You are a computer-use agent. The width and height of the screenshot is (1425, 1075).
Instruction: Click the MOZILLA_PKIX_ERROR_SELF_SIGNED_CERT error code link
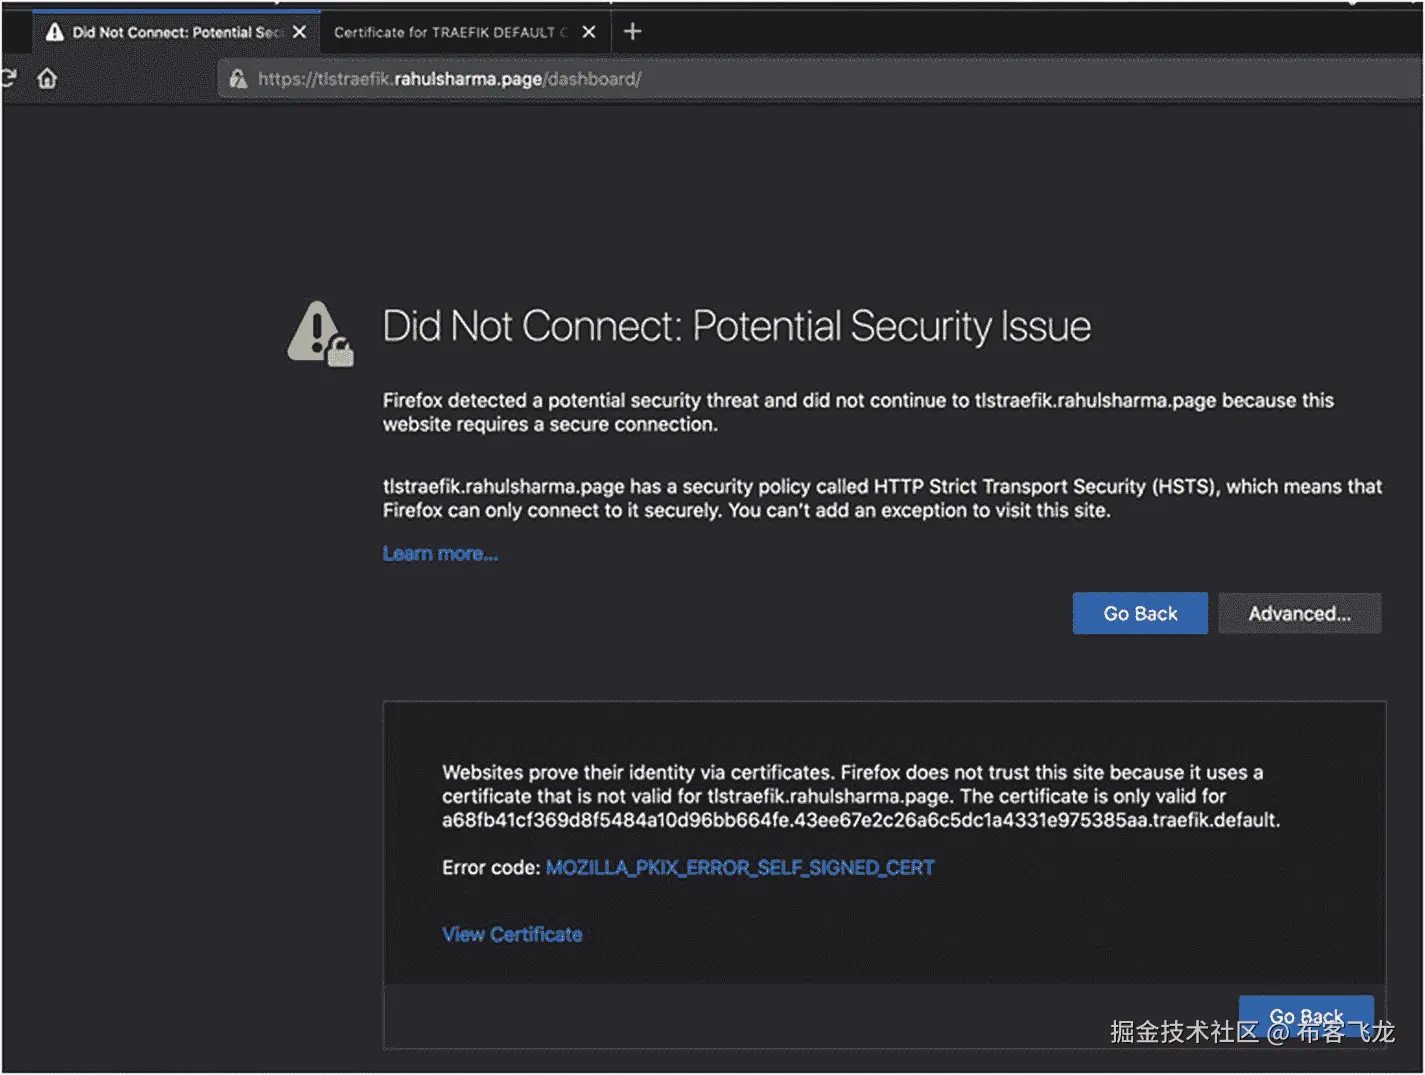click(740, 868)
